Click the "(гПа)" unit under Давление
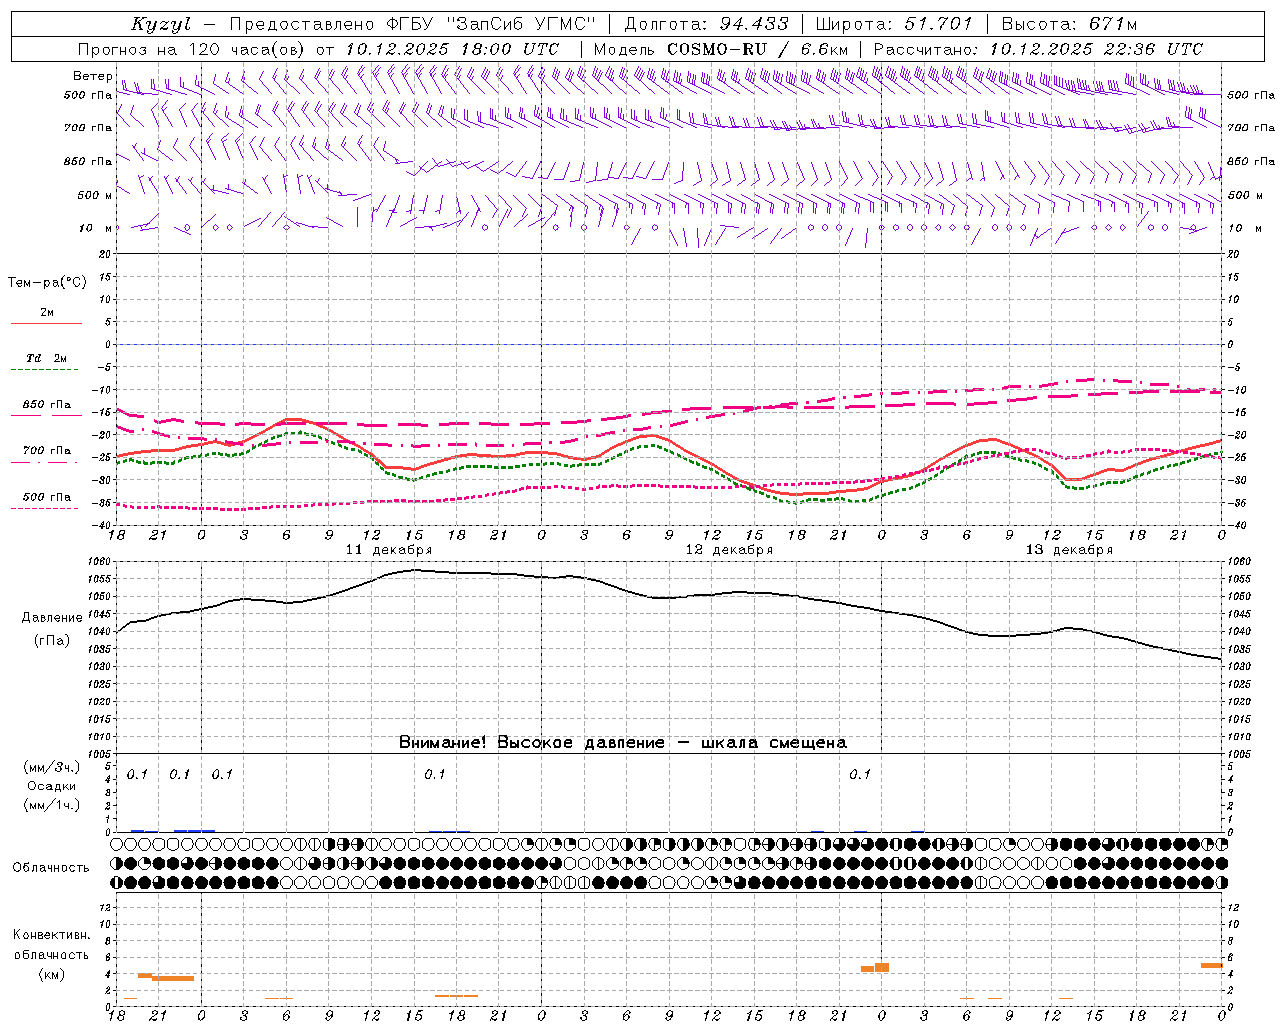 [52, 641]
